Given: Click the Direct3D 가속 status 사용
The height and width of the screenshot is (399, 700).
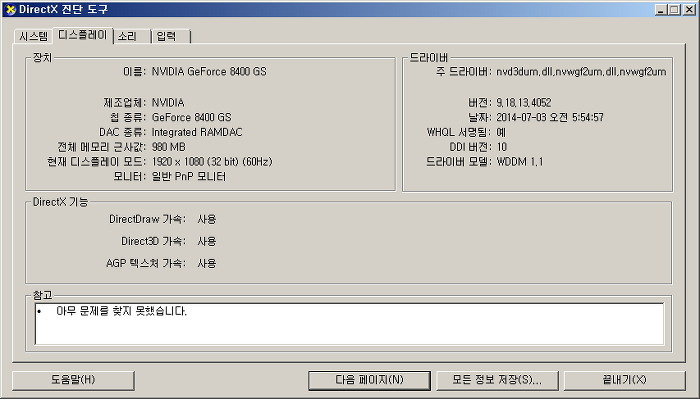Looking at the screenshot, I should pos(207,241).
